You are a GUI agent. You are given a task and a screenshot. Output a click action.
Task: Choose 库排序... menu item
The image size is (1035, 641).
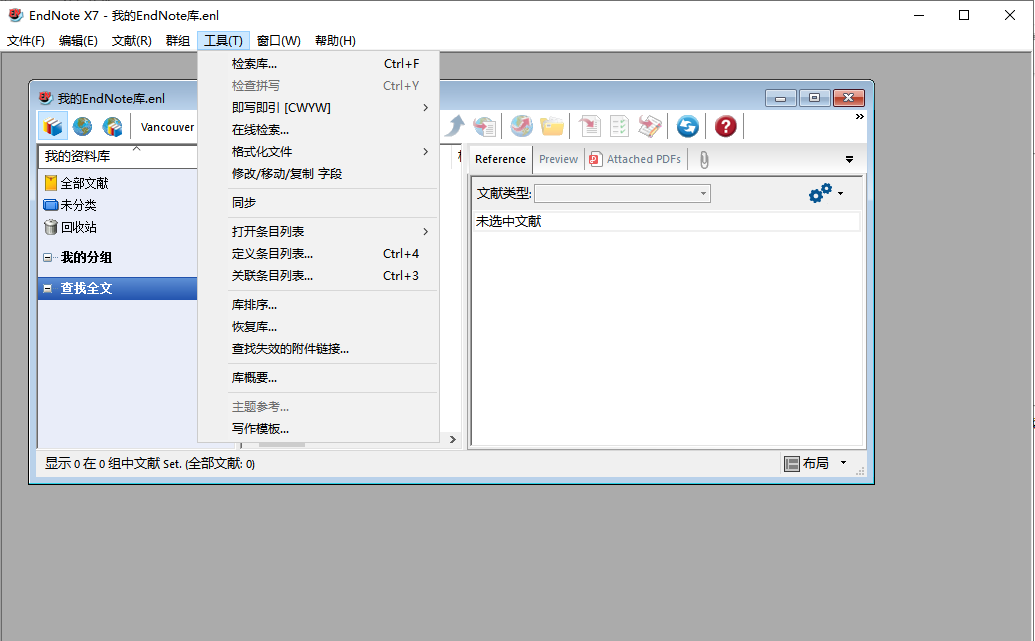[x=319, y=305]
